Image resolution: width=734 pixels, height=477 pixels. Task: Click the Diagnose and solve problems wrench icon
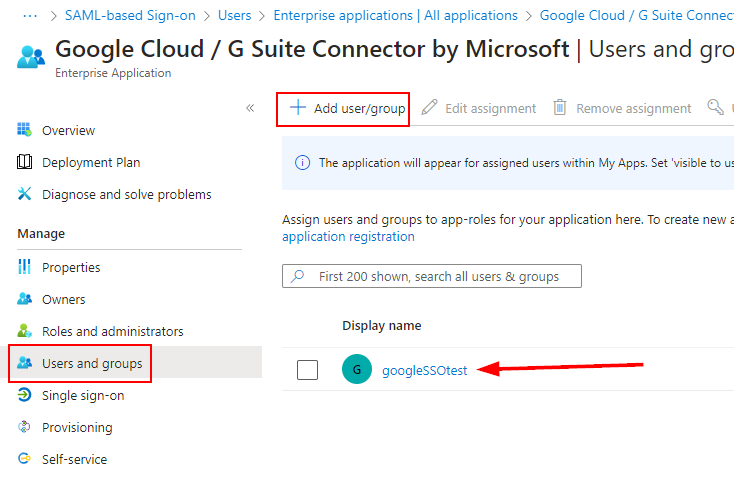(25, 194)
